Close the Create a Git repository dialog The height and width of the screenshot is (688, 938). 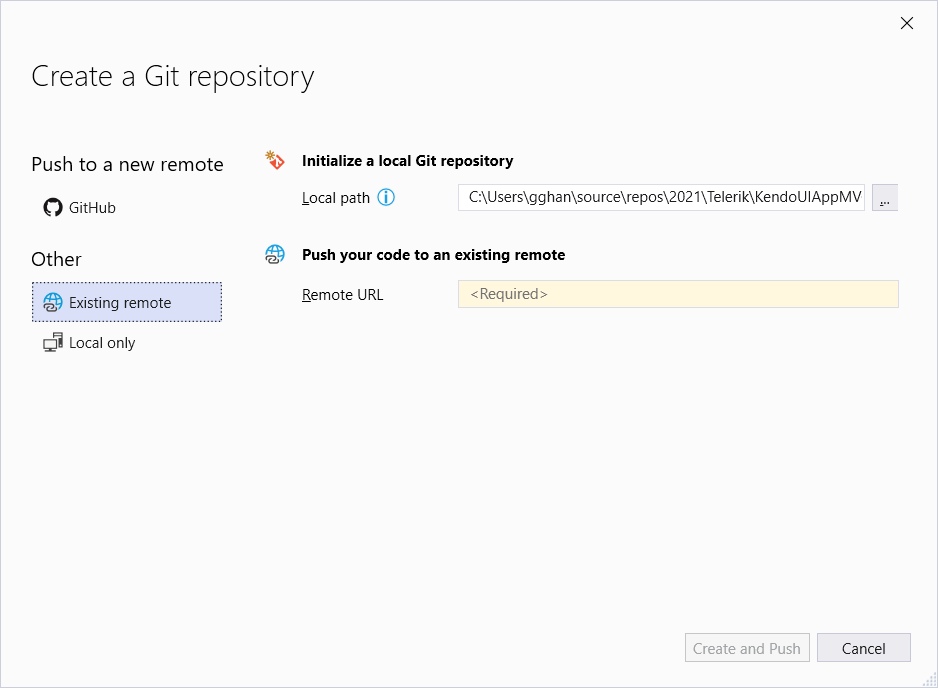[x=907, y=23]
